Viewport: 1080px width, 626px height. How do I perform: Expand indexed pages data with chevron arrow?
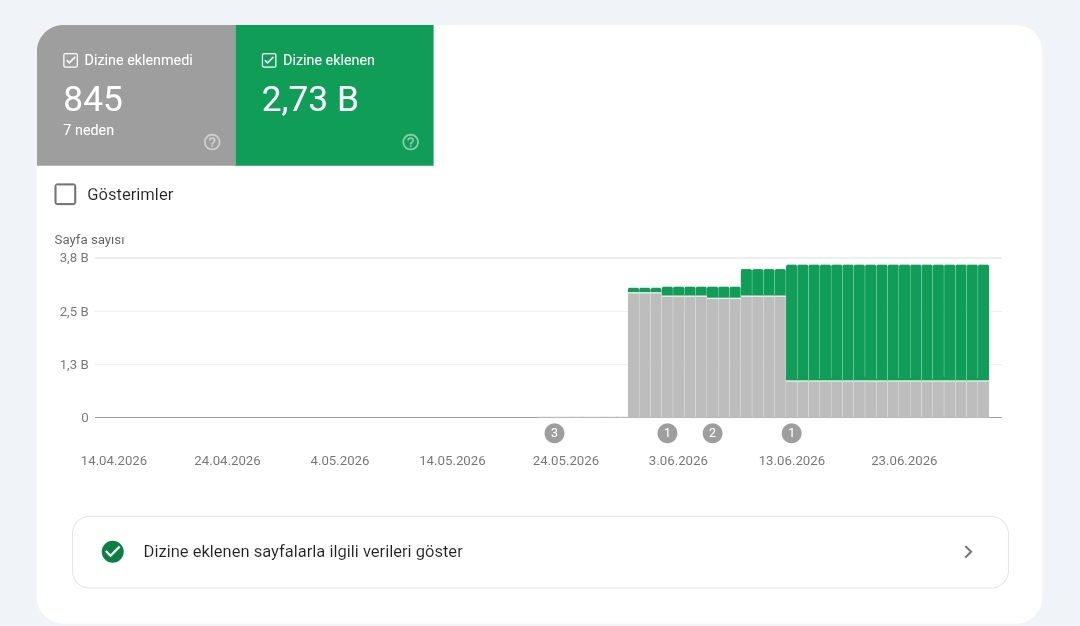968,552
